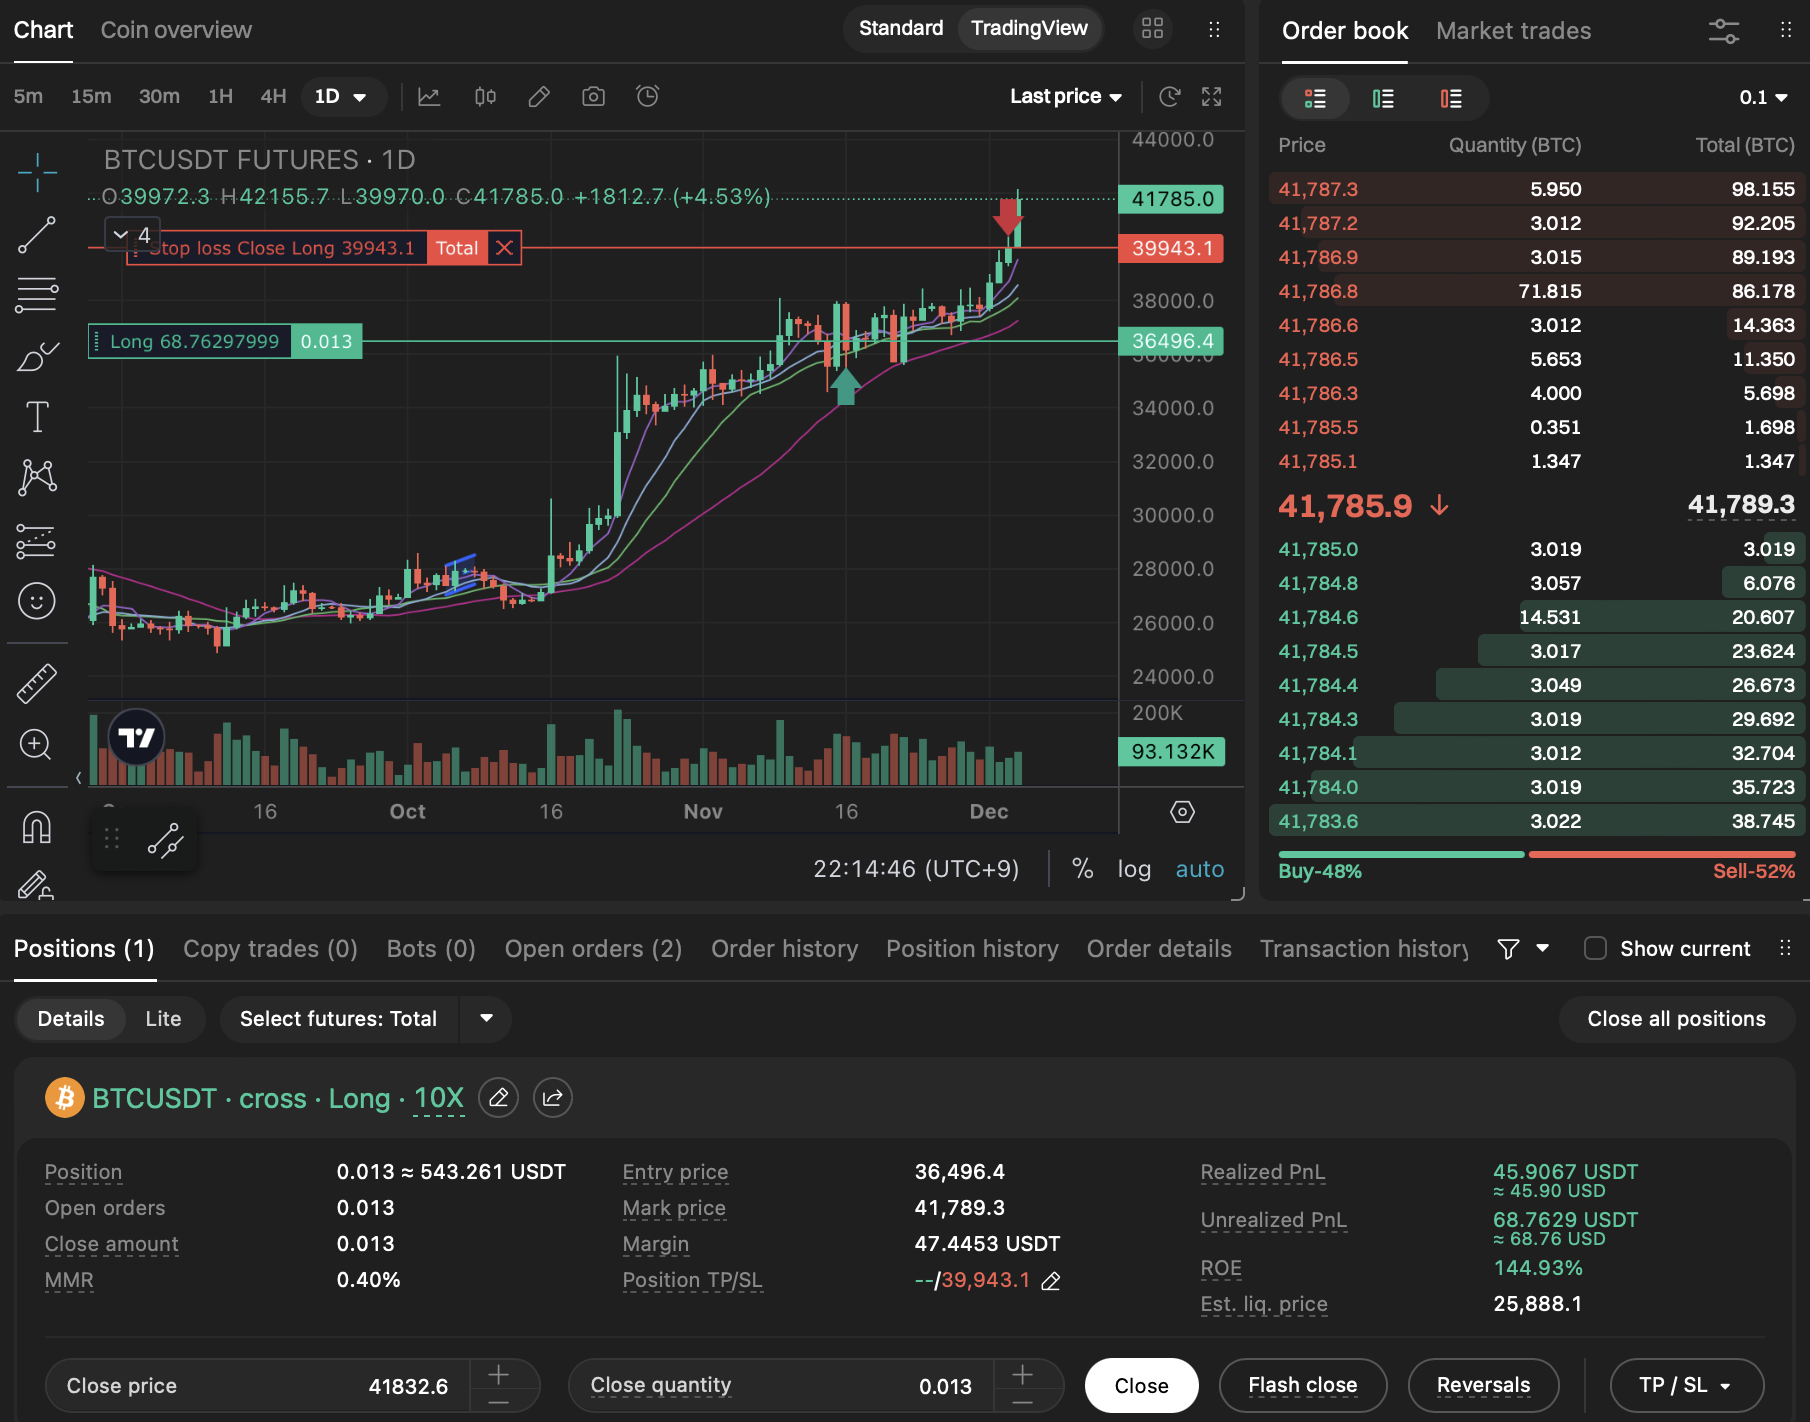The height and width of the screenshot is (1422, 1810).
Task: Collapse the drawing toolbar side arrow
Action: (x=78, y=778)
